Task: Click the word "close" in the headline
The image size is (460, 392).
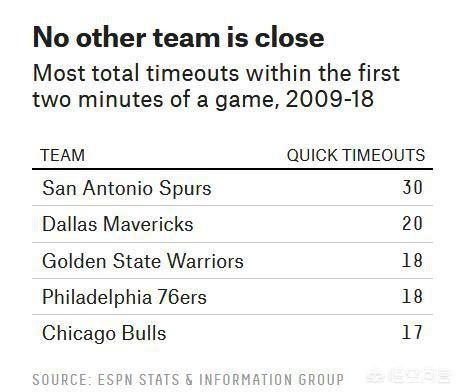Action: coord(290,37)
